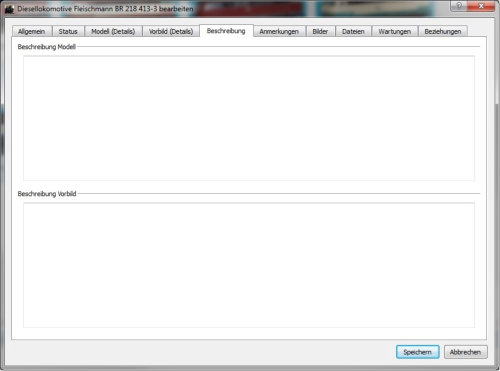Save changes with the Speichern button
Screen dimensions: 500x371
(x=418, y=352)
